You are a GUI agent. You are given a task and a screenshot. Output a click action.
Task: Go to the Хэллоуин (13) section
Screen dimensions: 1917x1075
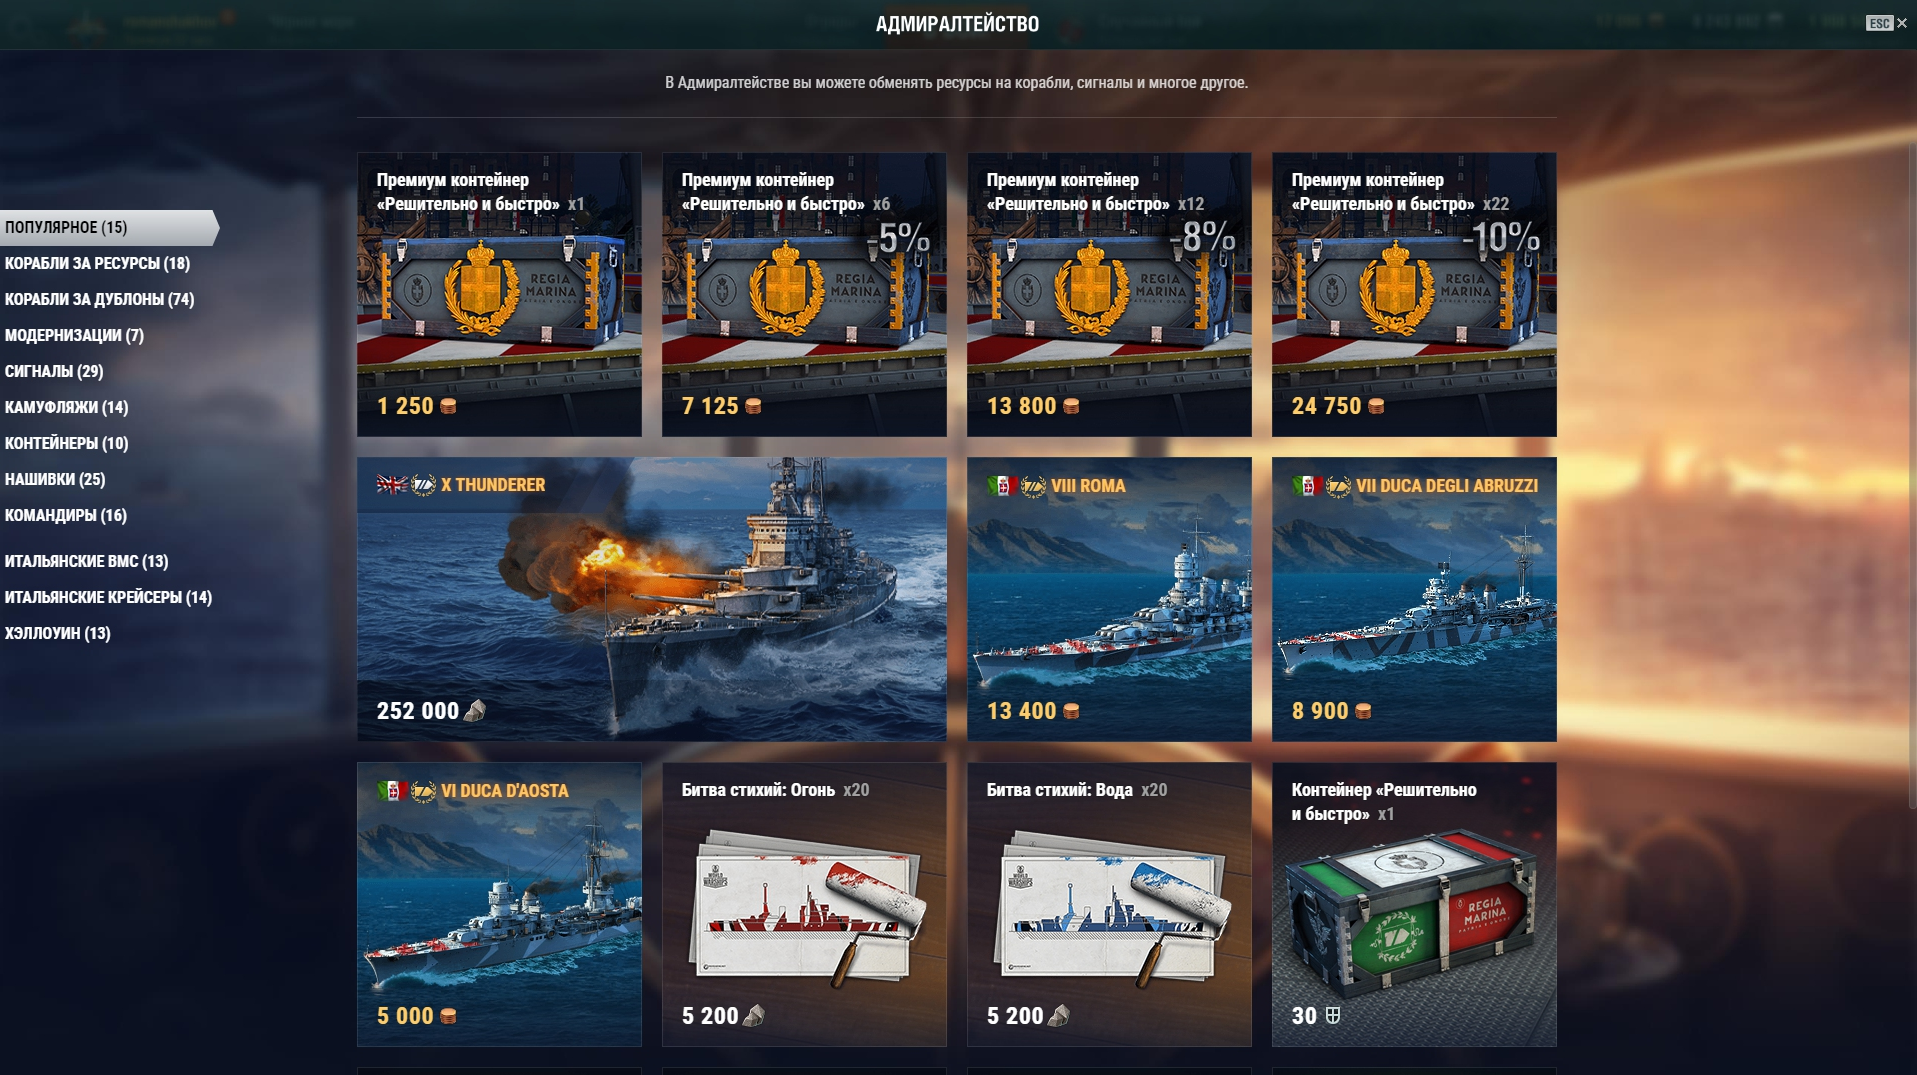(x=57, y=633)
